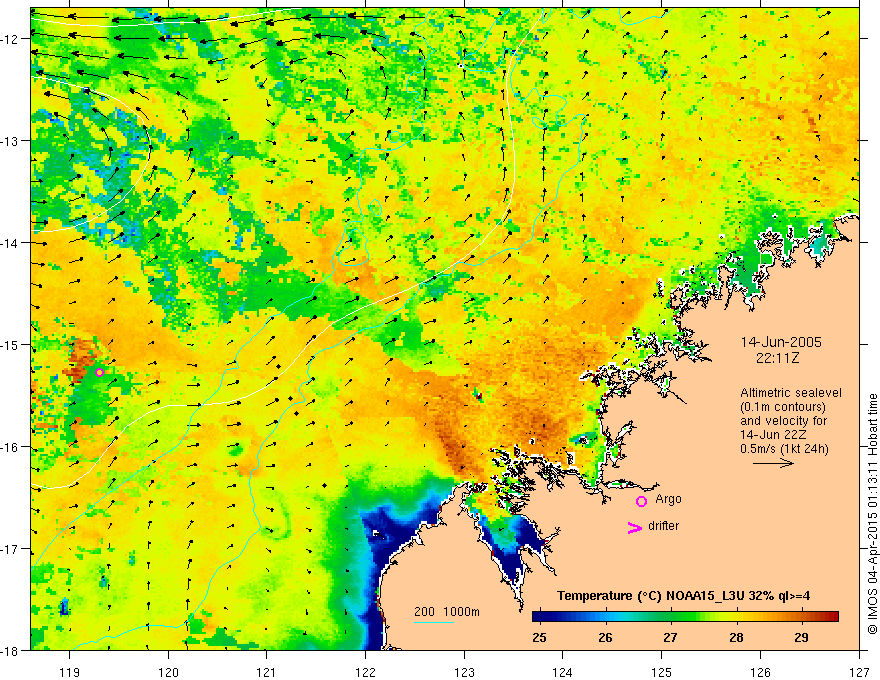Click the 'drifter' legend label
The image size is (880, 680).
[663, 526]
